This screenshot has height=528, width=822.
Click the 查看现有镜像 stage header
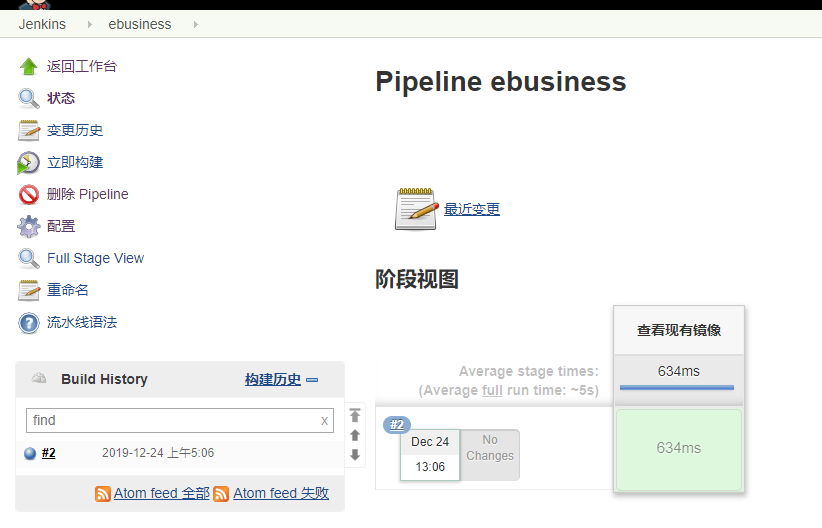pyautogui.click(x=679, y=330)
